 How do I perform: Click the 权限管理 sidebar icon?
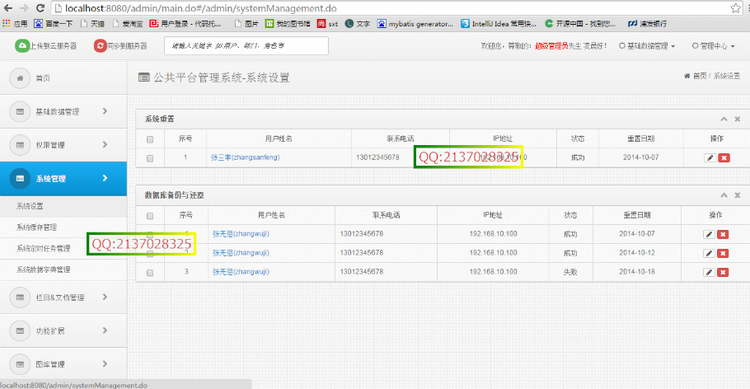(20, 145)
